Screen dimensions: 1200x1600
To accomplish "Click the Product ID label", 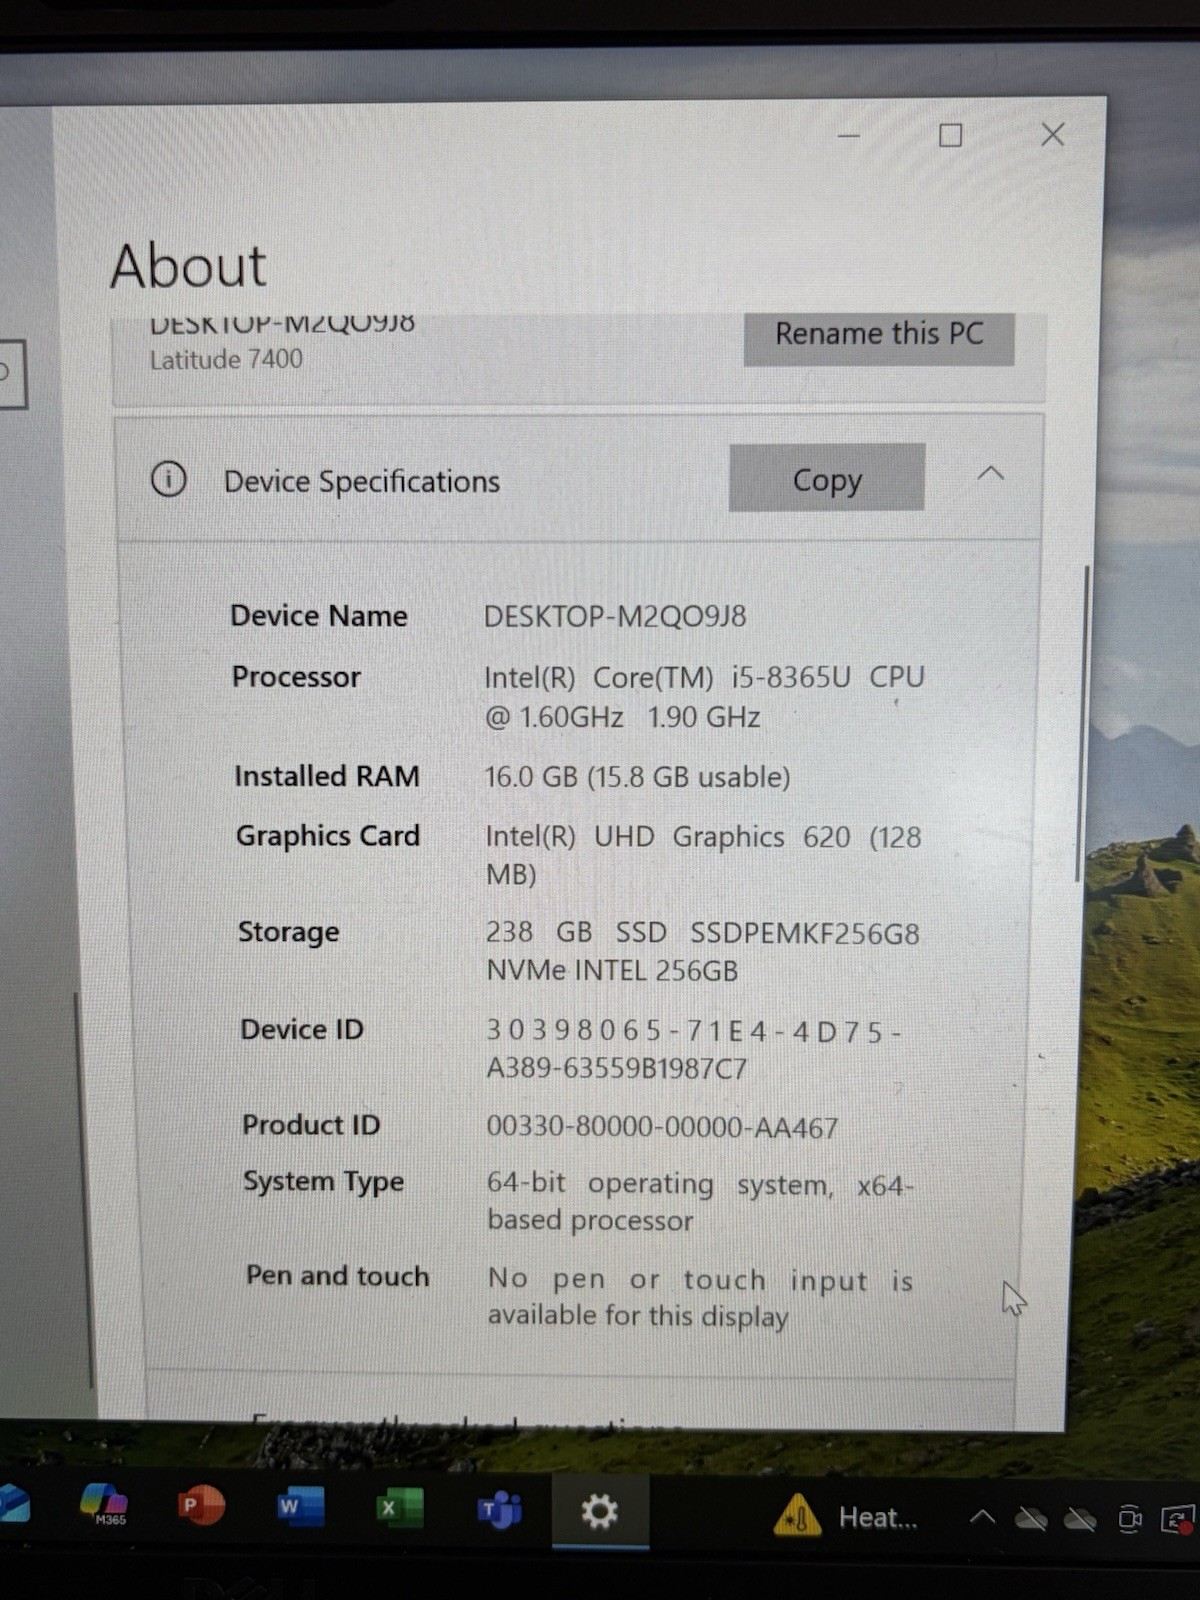I will [x=311, y=1125].
